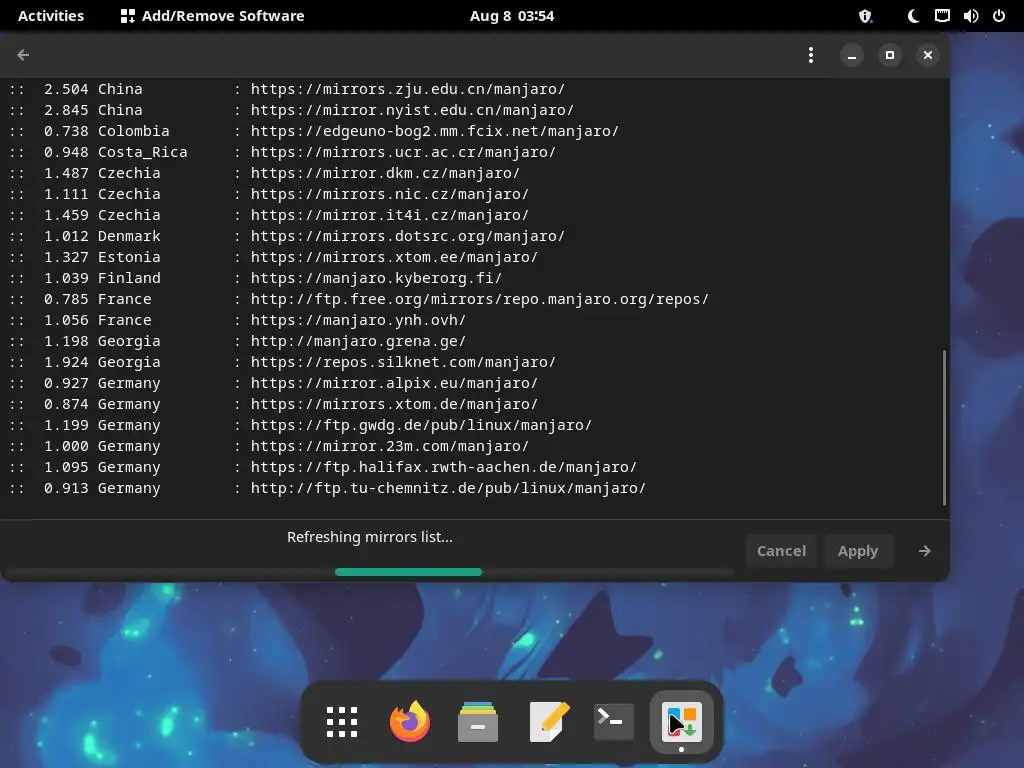Cancel the mirror refresh

(781, 551)
